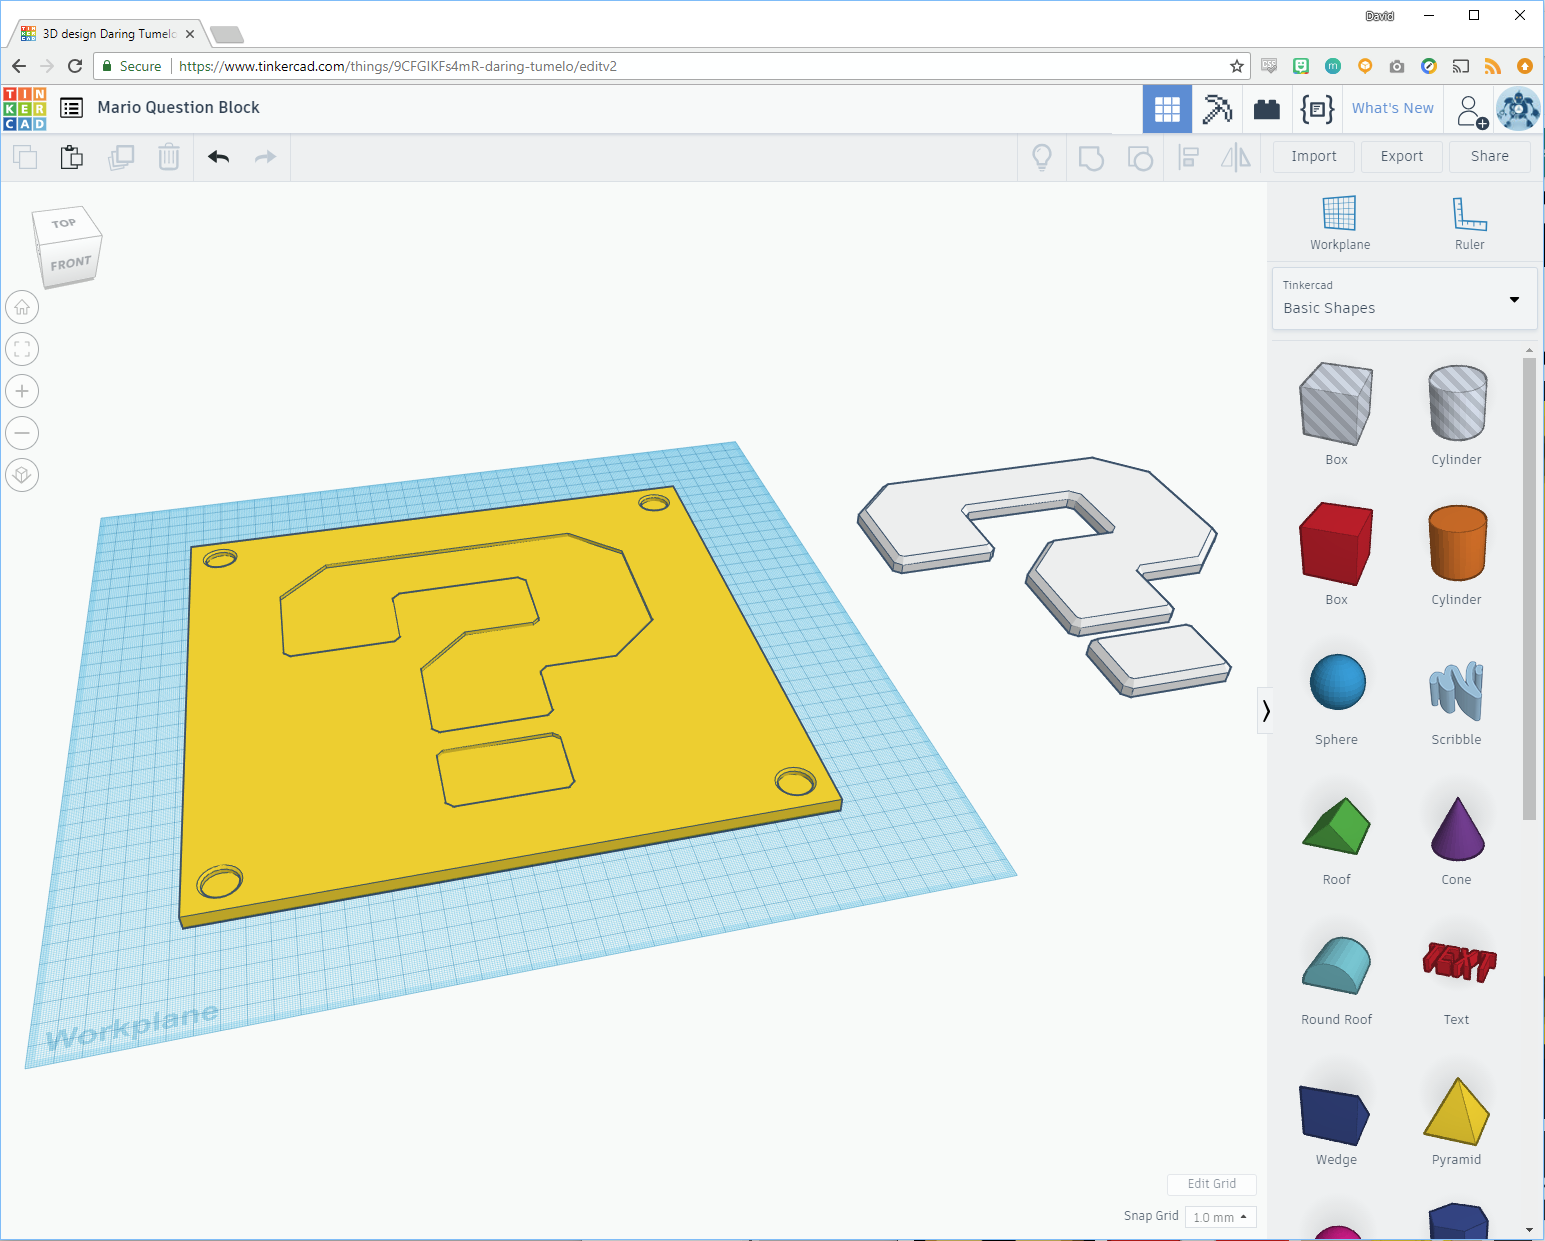Click the Delete trash icon
This screenshot has width=1545, height=1241.
(169, 157)
